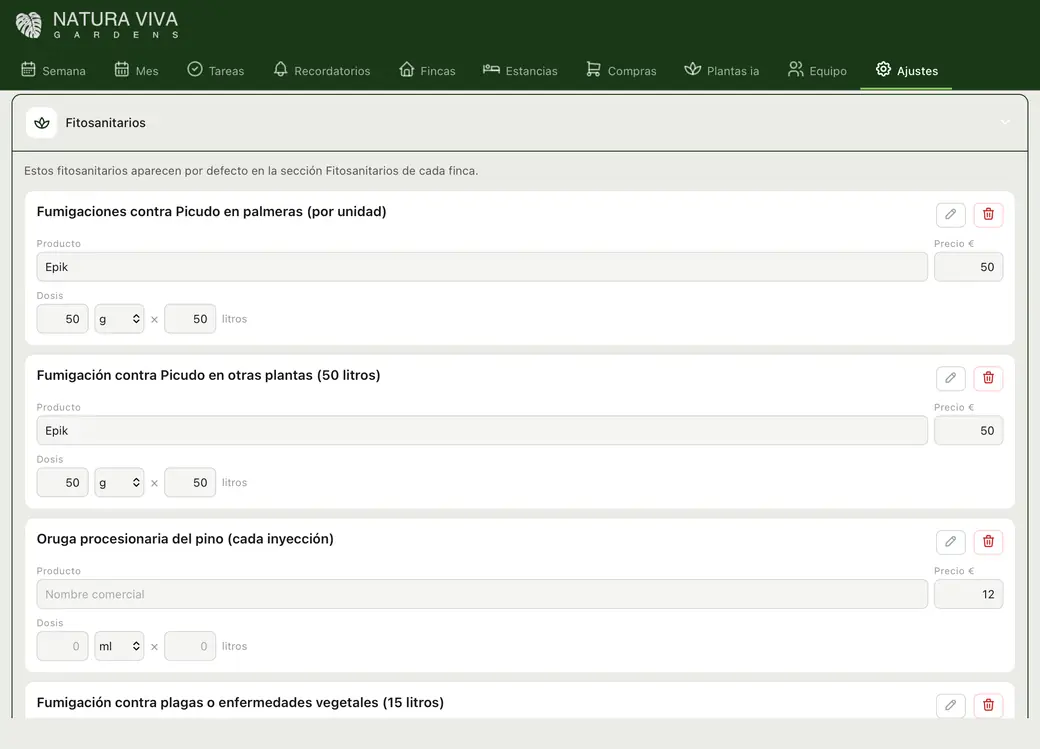Screen dimensions: 1040x749
Task: Select the Ajustes tab
Action: [906, 70]
